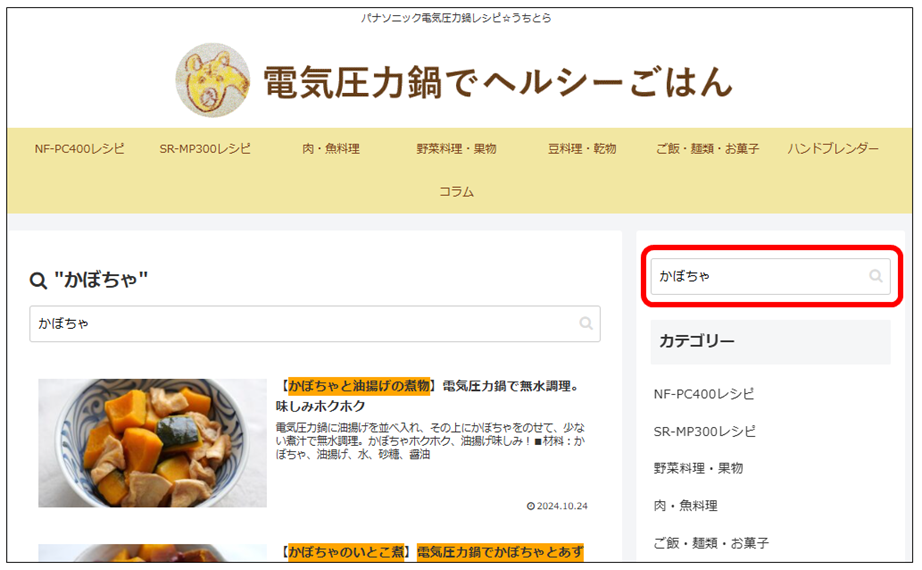Open sidebar category SR-MP300レシピ

click(x=704, y=431)
